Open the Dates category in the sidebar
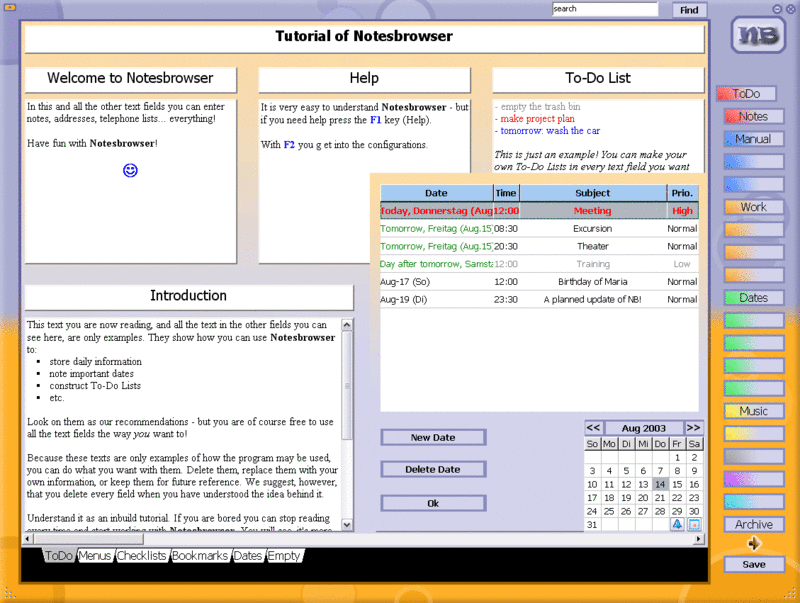The width and height of the screenshot is (800, 603). coord(754,298)
